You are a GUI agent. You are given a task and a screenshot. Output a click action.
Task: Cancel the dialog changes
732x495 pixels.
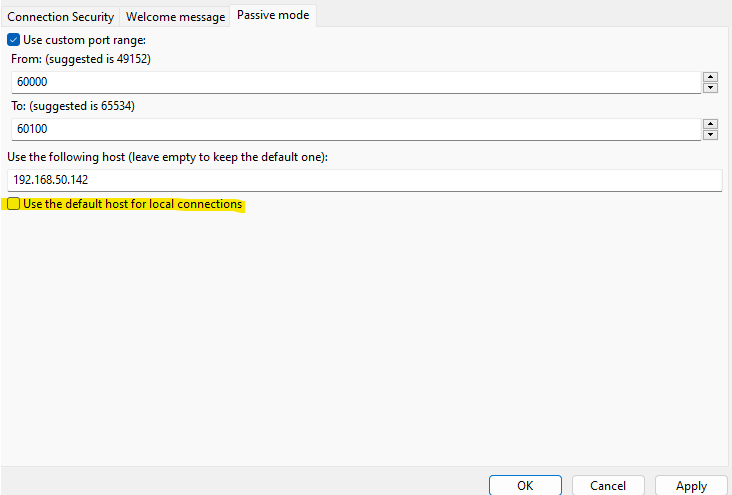[x=608, y=485]
